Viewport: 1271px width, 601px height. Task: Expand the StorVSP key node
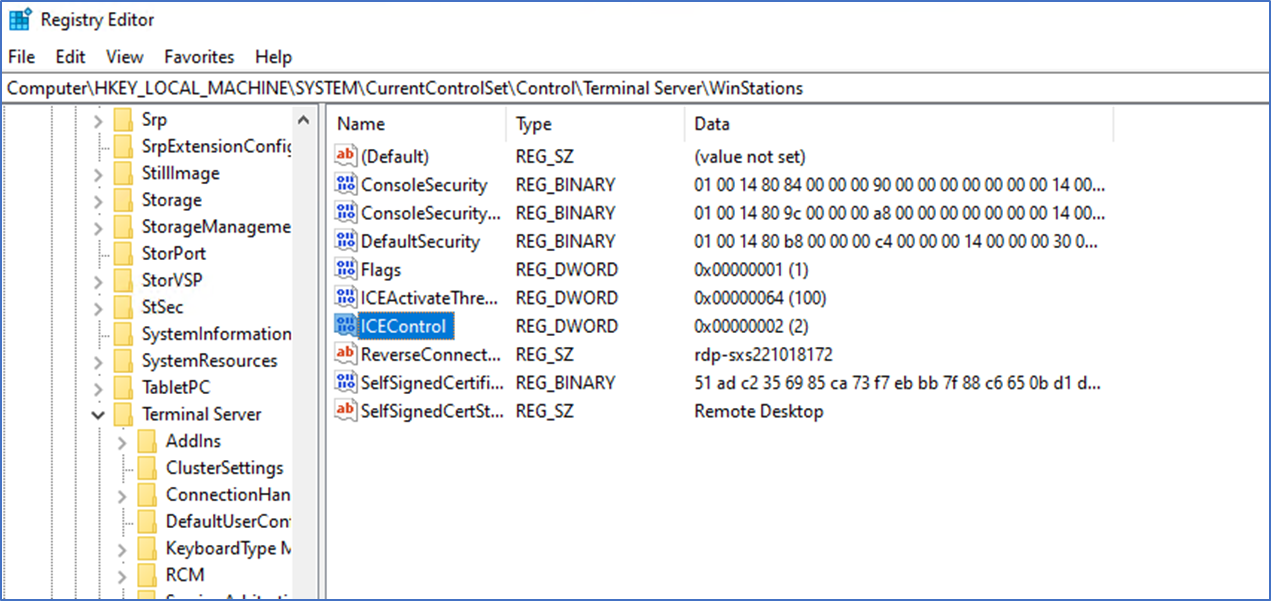pos(98,281)
